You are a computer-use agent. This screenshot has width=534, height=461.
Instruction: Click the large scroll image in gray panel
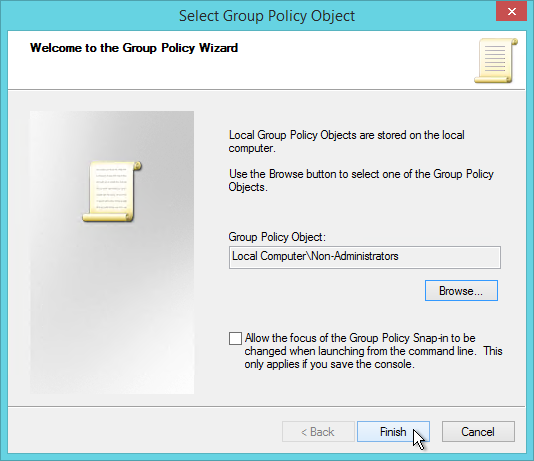click(112, 191)
